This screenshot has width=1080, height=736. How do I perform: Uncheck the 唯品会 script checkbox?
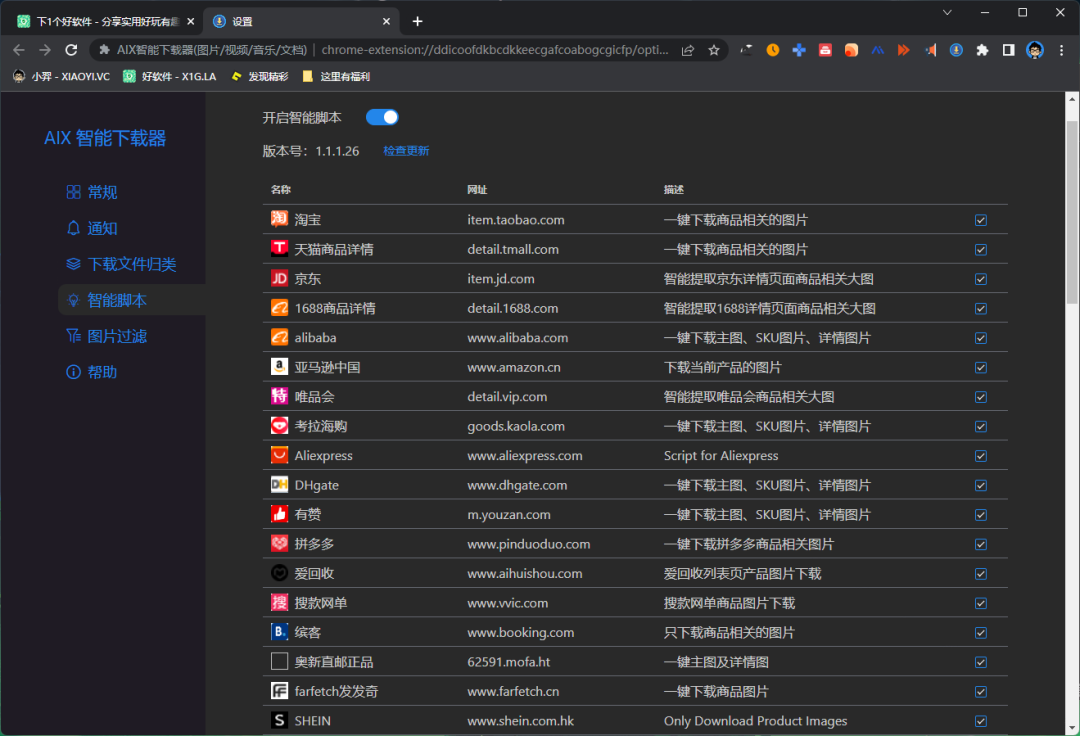coord(981,397)
